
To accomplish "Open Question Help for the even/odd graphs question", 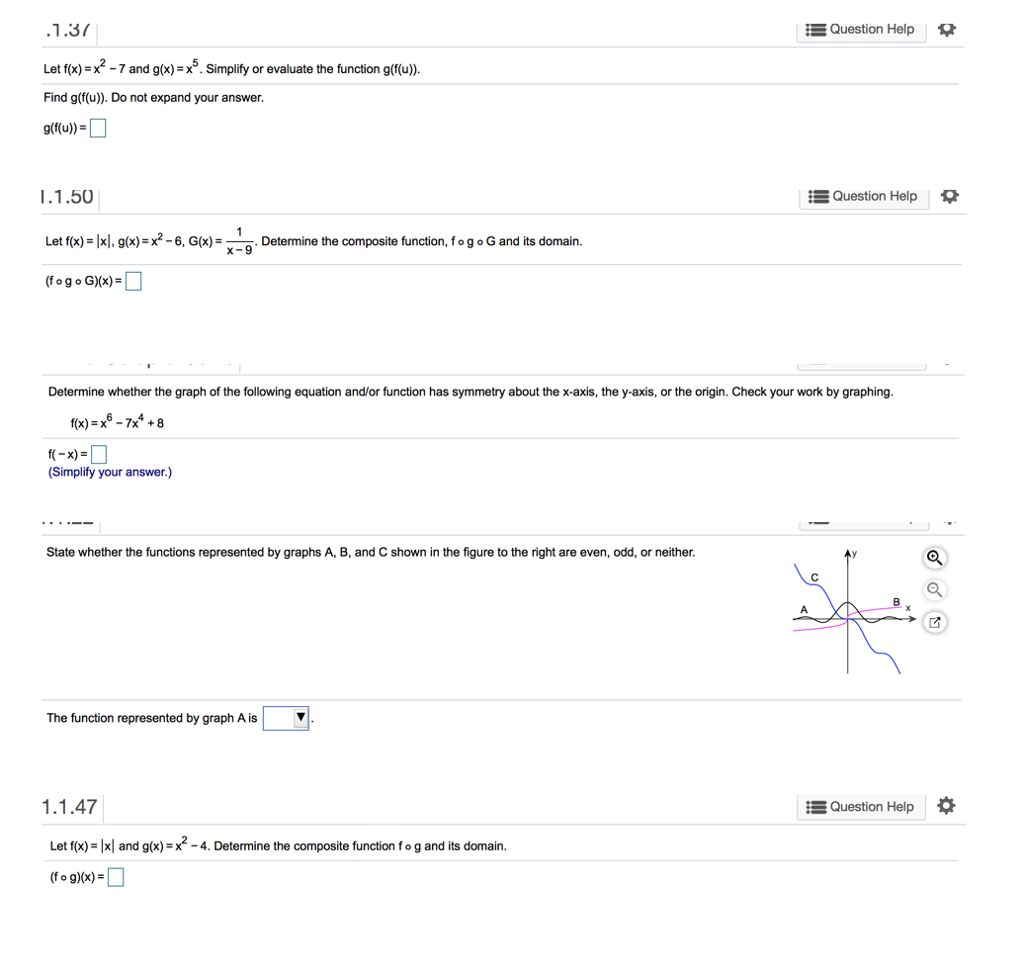I will (x=862, y=521).
